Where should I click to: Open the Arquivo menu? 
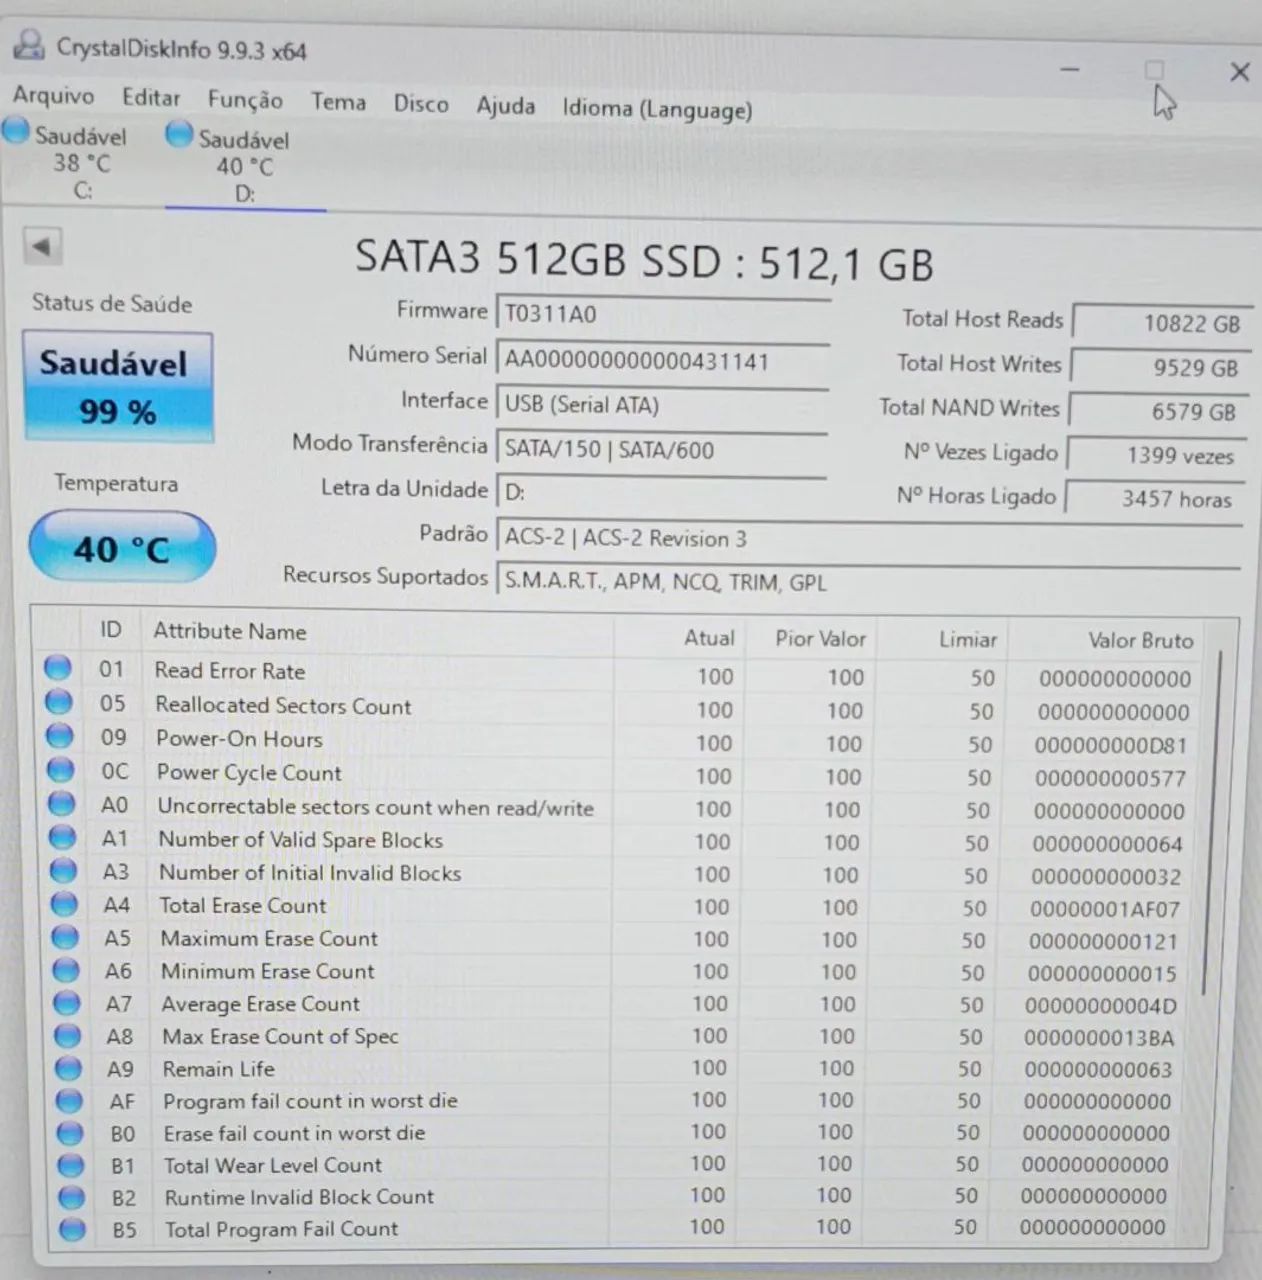tap(53, 96)
